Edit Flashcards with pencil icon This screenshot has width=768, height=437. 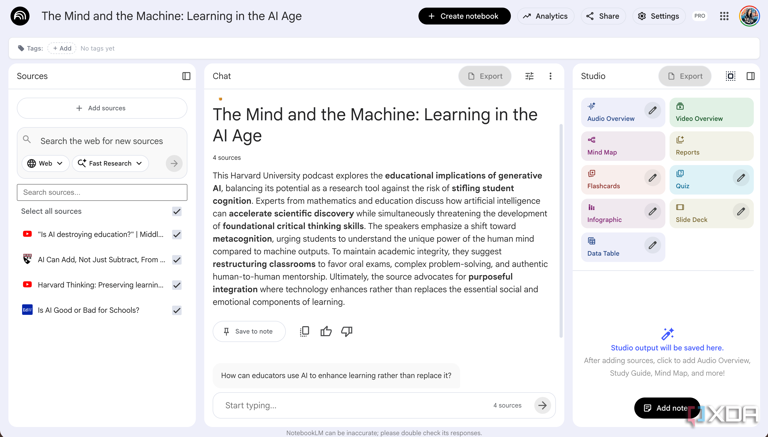point(652,178)
